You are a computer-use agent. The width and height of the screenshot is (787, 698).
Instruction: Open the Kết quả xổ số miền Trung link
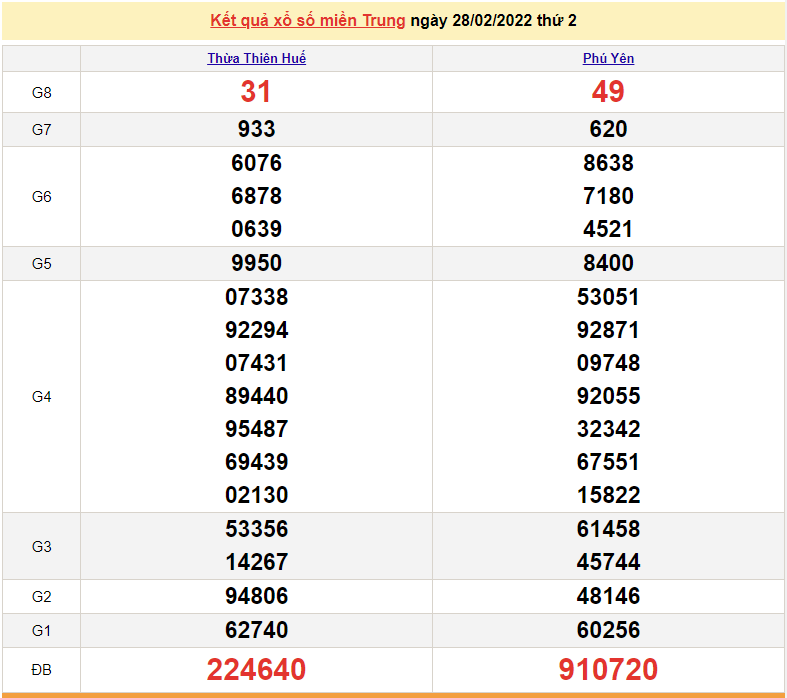308,21
